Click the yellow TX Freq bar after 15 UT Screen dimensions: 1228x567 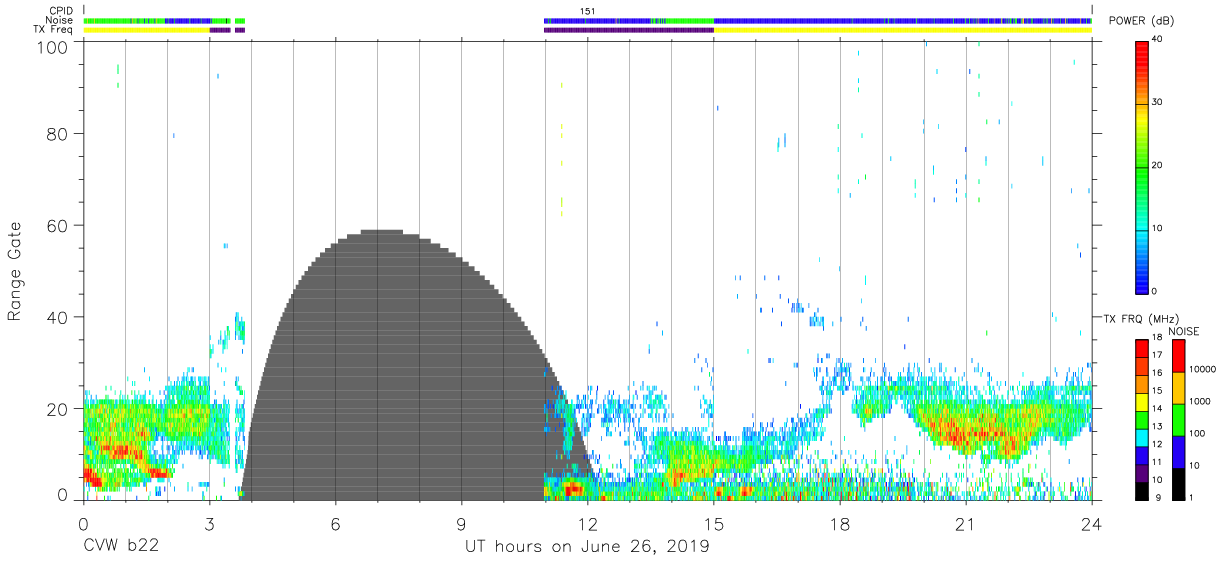[x=902, y=30]
